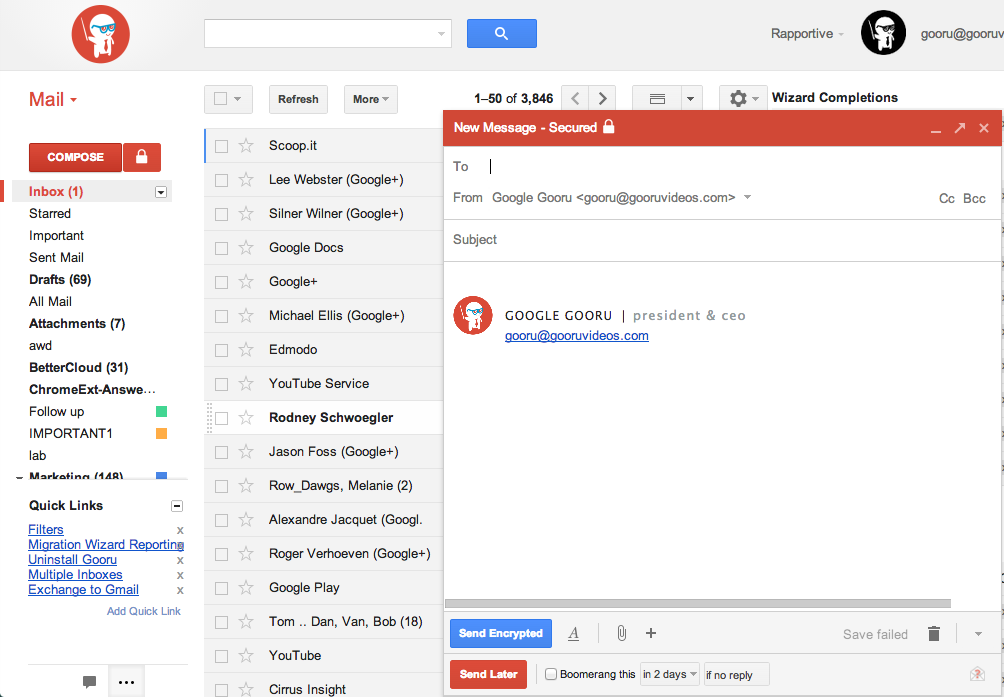Screen dimensions: 1004x697
Task: Open formatting options in compose window
Action: coord(574,634)
